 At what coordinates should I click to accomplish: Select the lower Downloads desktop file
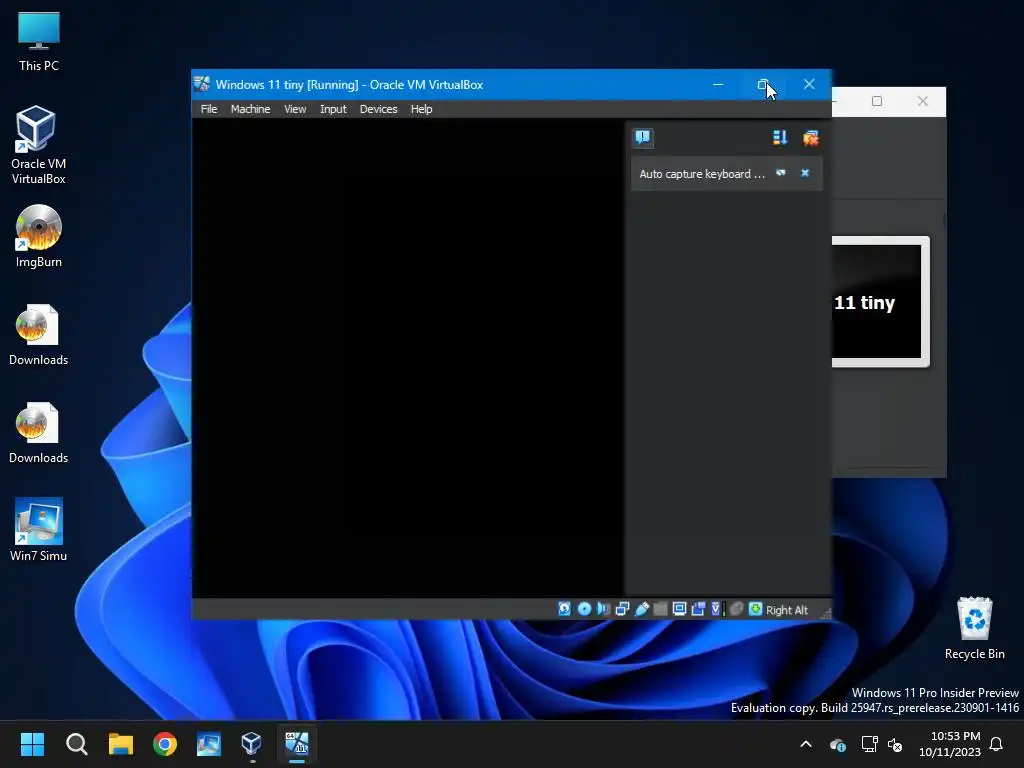pos(39,433)
